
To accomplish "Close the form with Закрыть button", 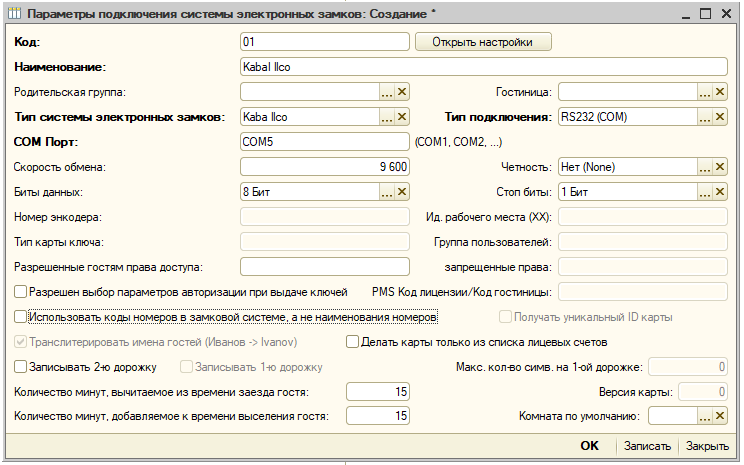I will (707, 446).
